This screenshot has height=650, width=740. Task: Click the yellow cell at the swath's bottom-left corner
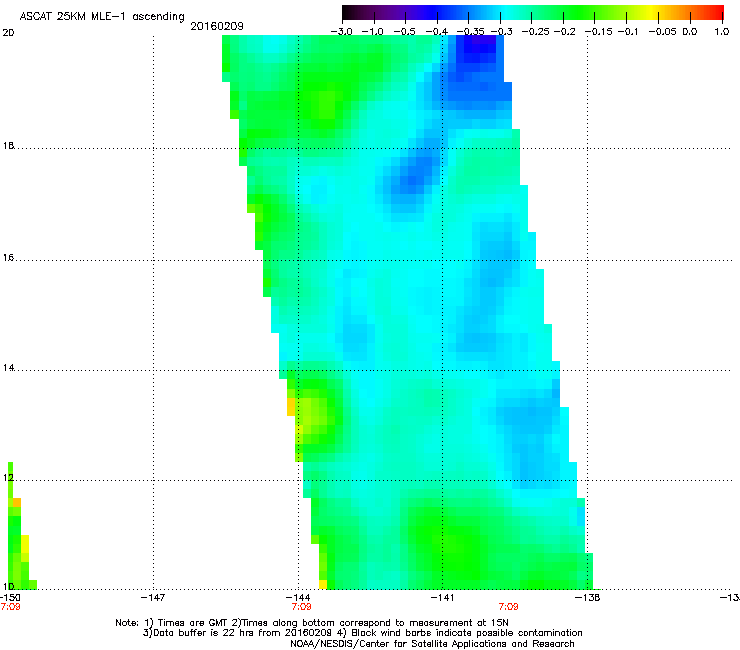click(x=323, y=584)
